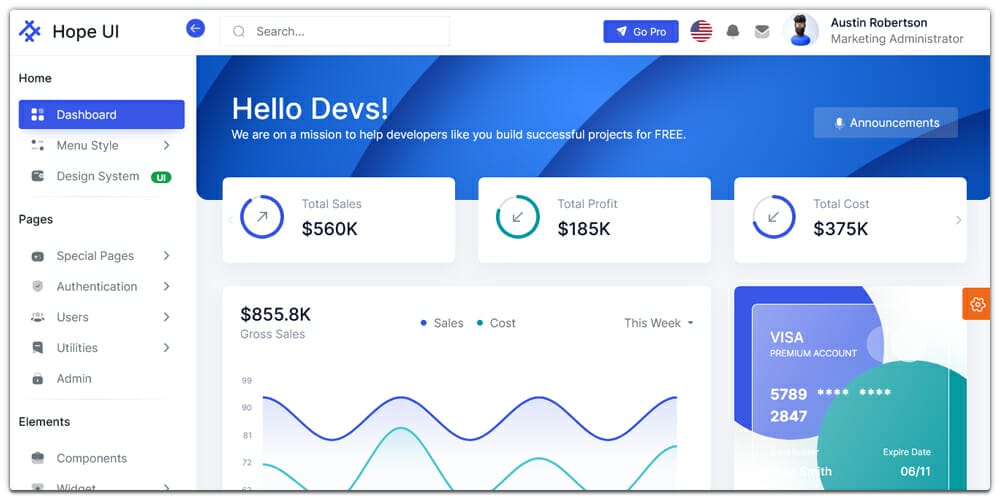Click the Hope UI brand name
The height and width of the screenshot is (500, 1000).
pos(85,31)
